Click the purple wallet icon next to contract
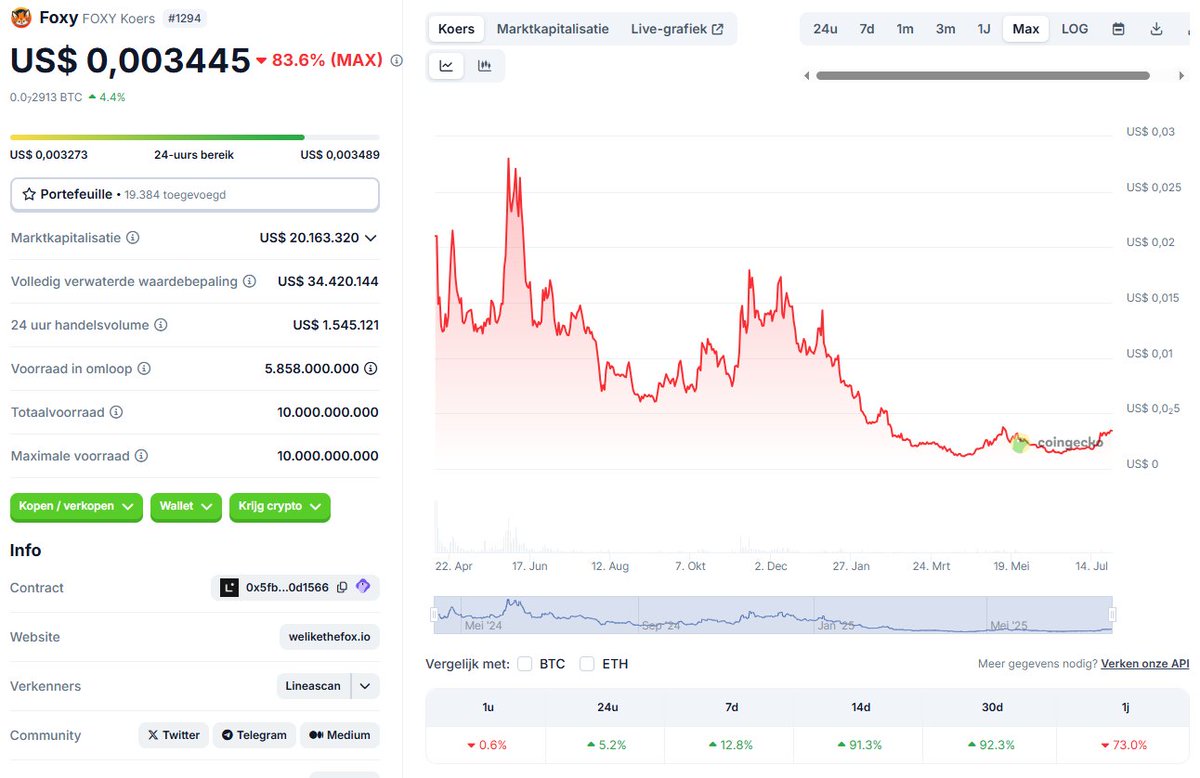The width and height of the screenshot is (1200, 778). (x=363, y=587)
